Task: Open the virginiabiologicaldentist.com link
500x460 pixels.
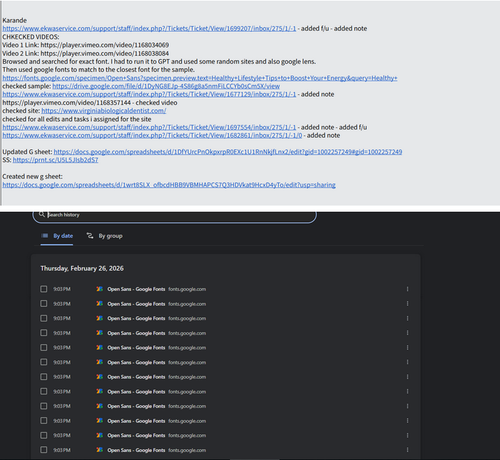Action: 104,111
